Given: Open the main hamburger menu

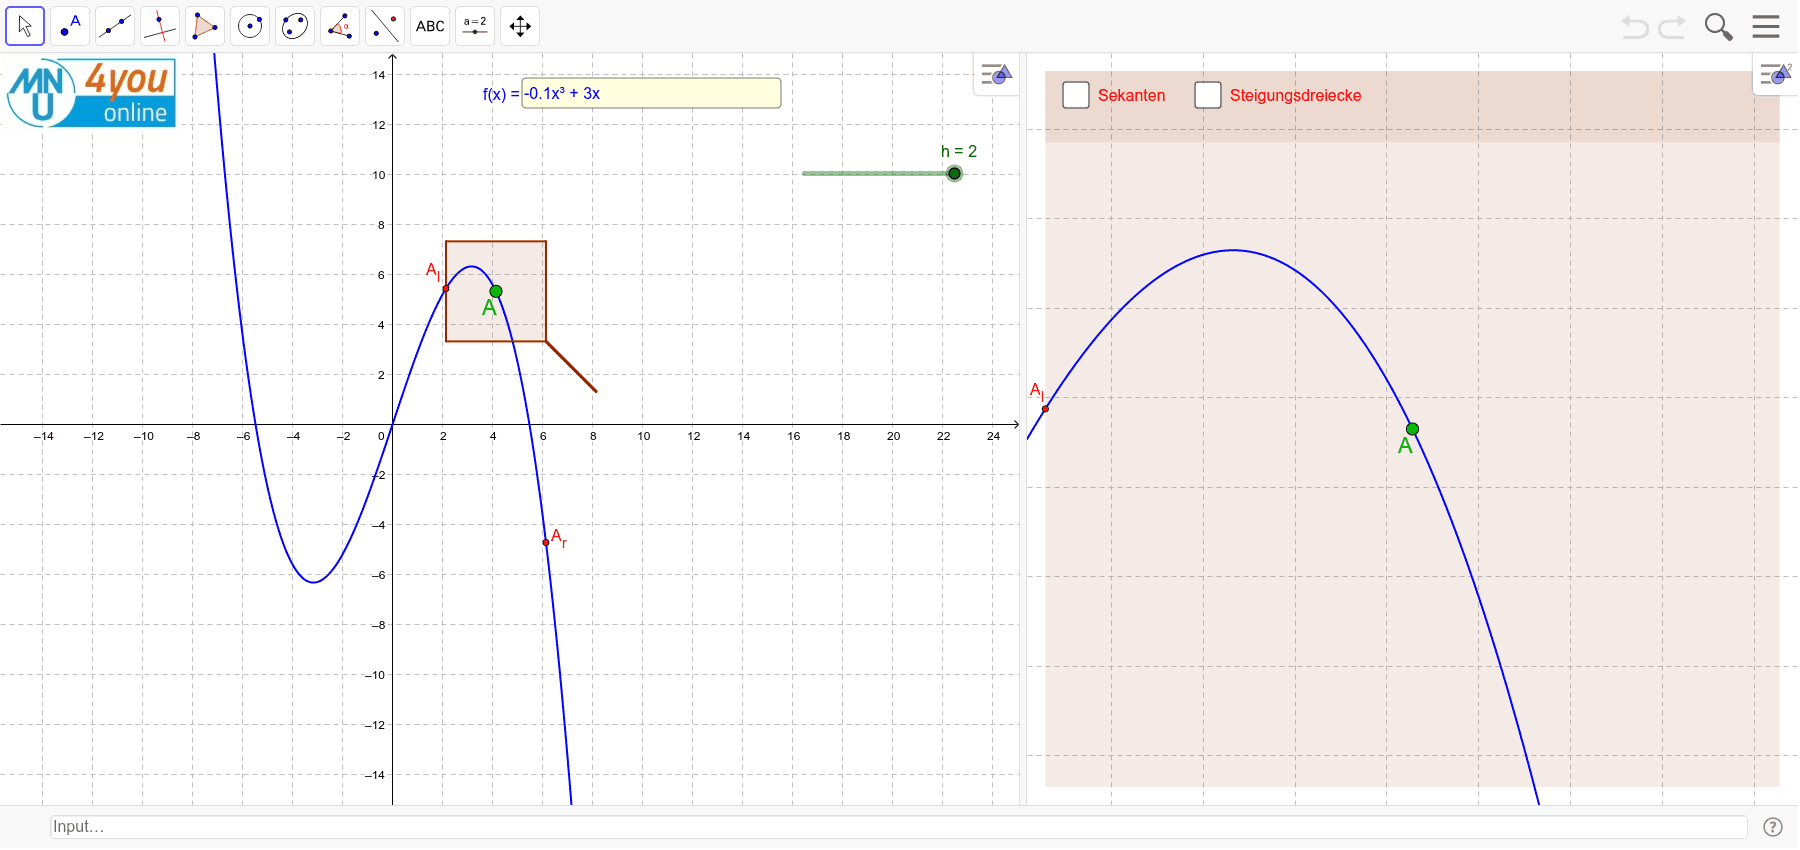Looking at the screenshot, I should tap(1766, 27).
